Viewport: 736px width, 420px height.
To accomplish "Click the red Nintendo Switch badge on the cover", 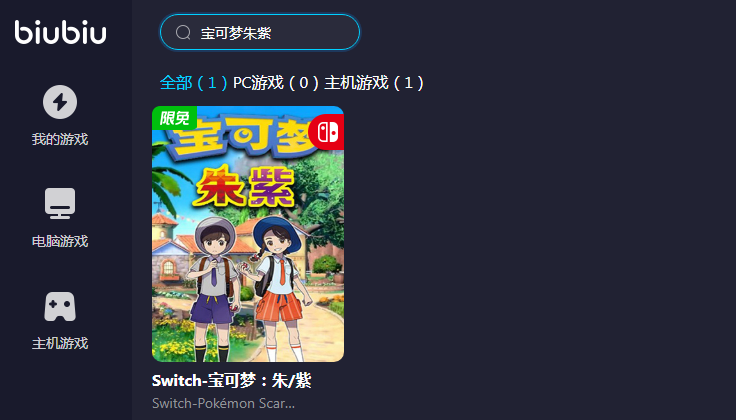I will pyautogui.click(x=327, y=132).
